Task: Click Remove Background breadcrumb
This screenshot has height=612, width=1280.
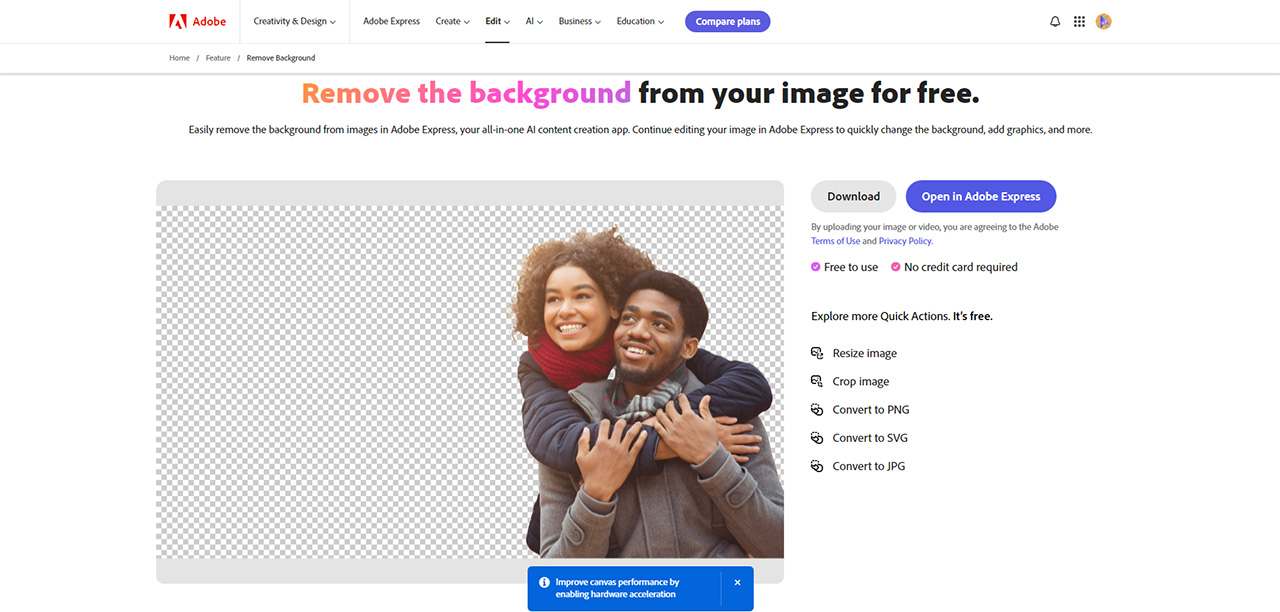Action: coord(281,58)
